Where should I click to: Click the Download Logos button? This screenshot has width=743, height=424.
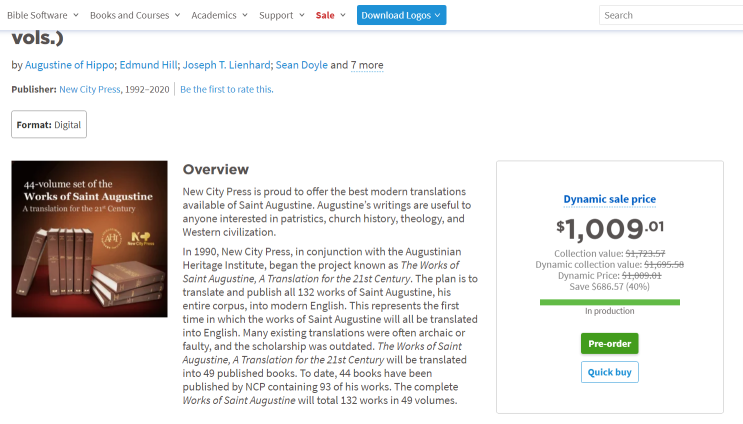(401, 15)
